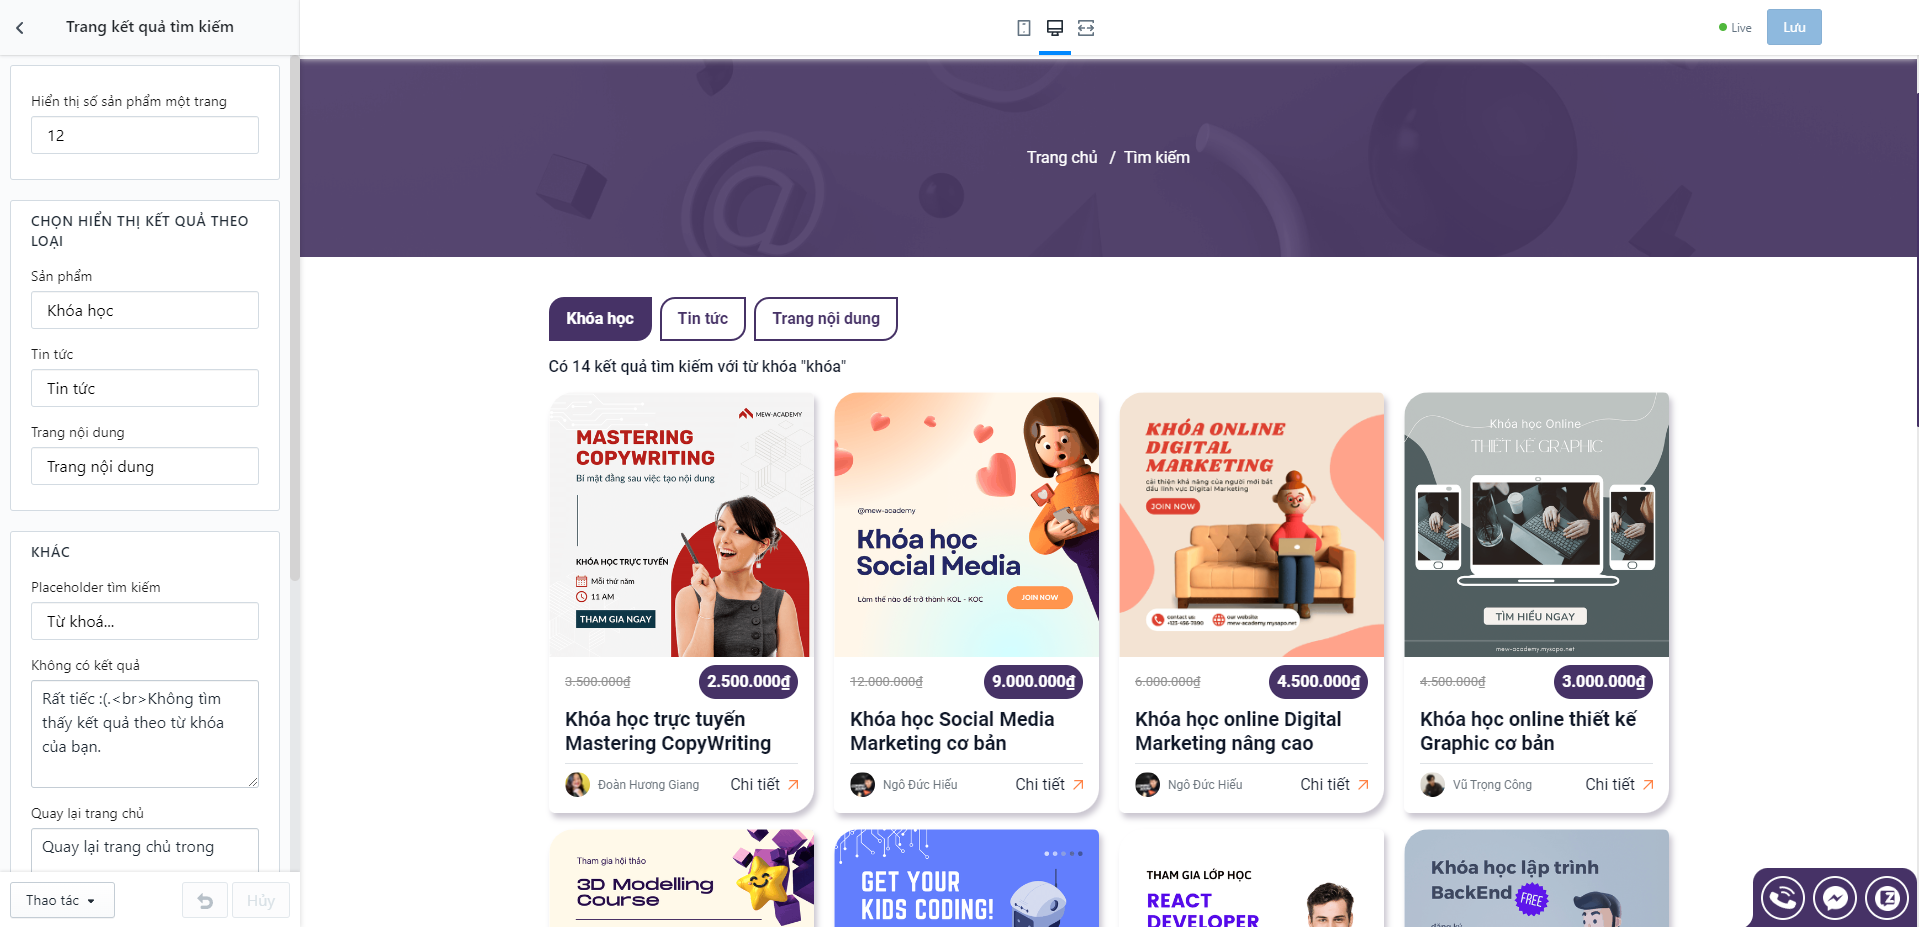The image size is (1919, 927).
Task: Select the Khóa học results tab
Action: (x=600, y=319)
